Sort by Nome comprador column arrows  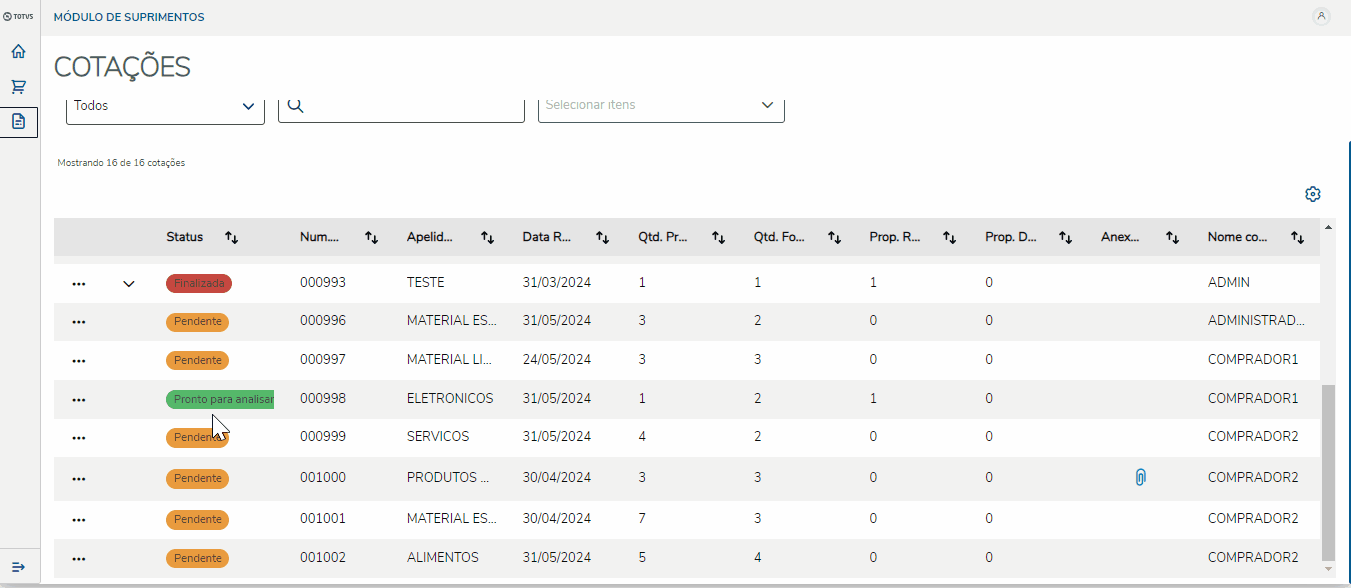coord(1297,238)
